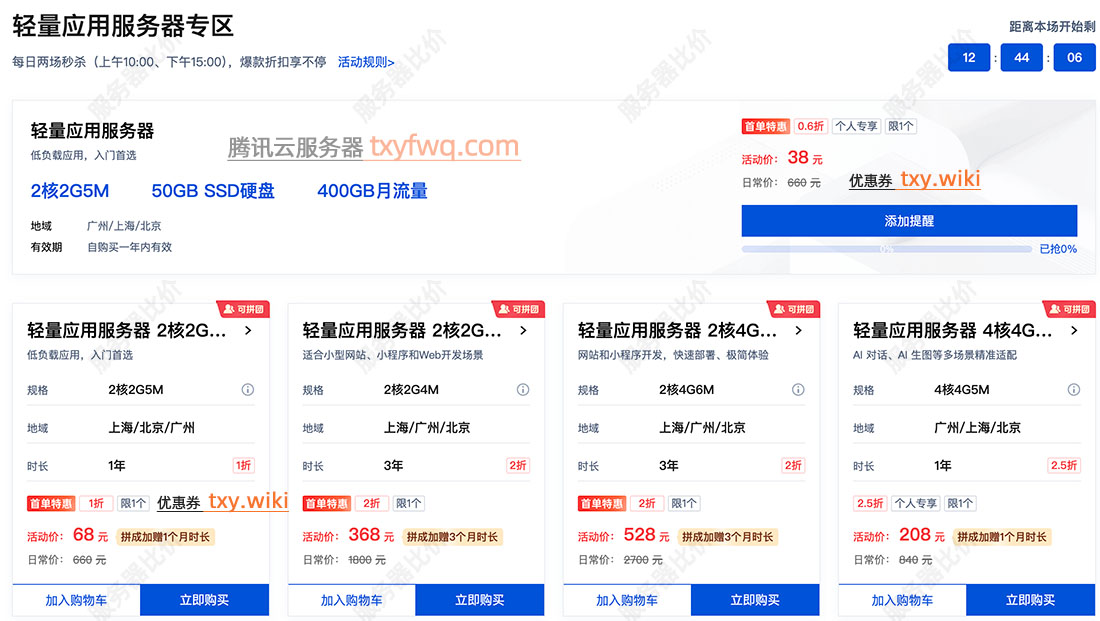Click the 添加提醒 reminder button
1100x621 pixels.
[908, 221]
